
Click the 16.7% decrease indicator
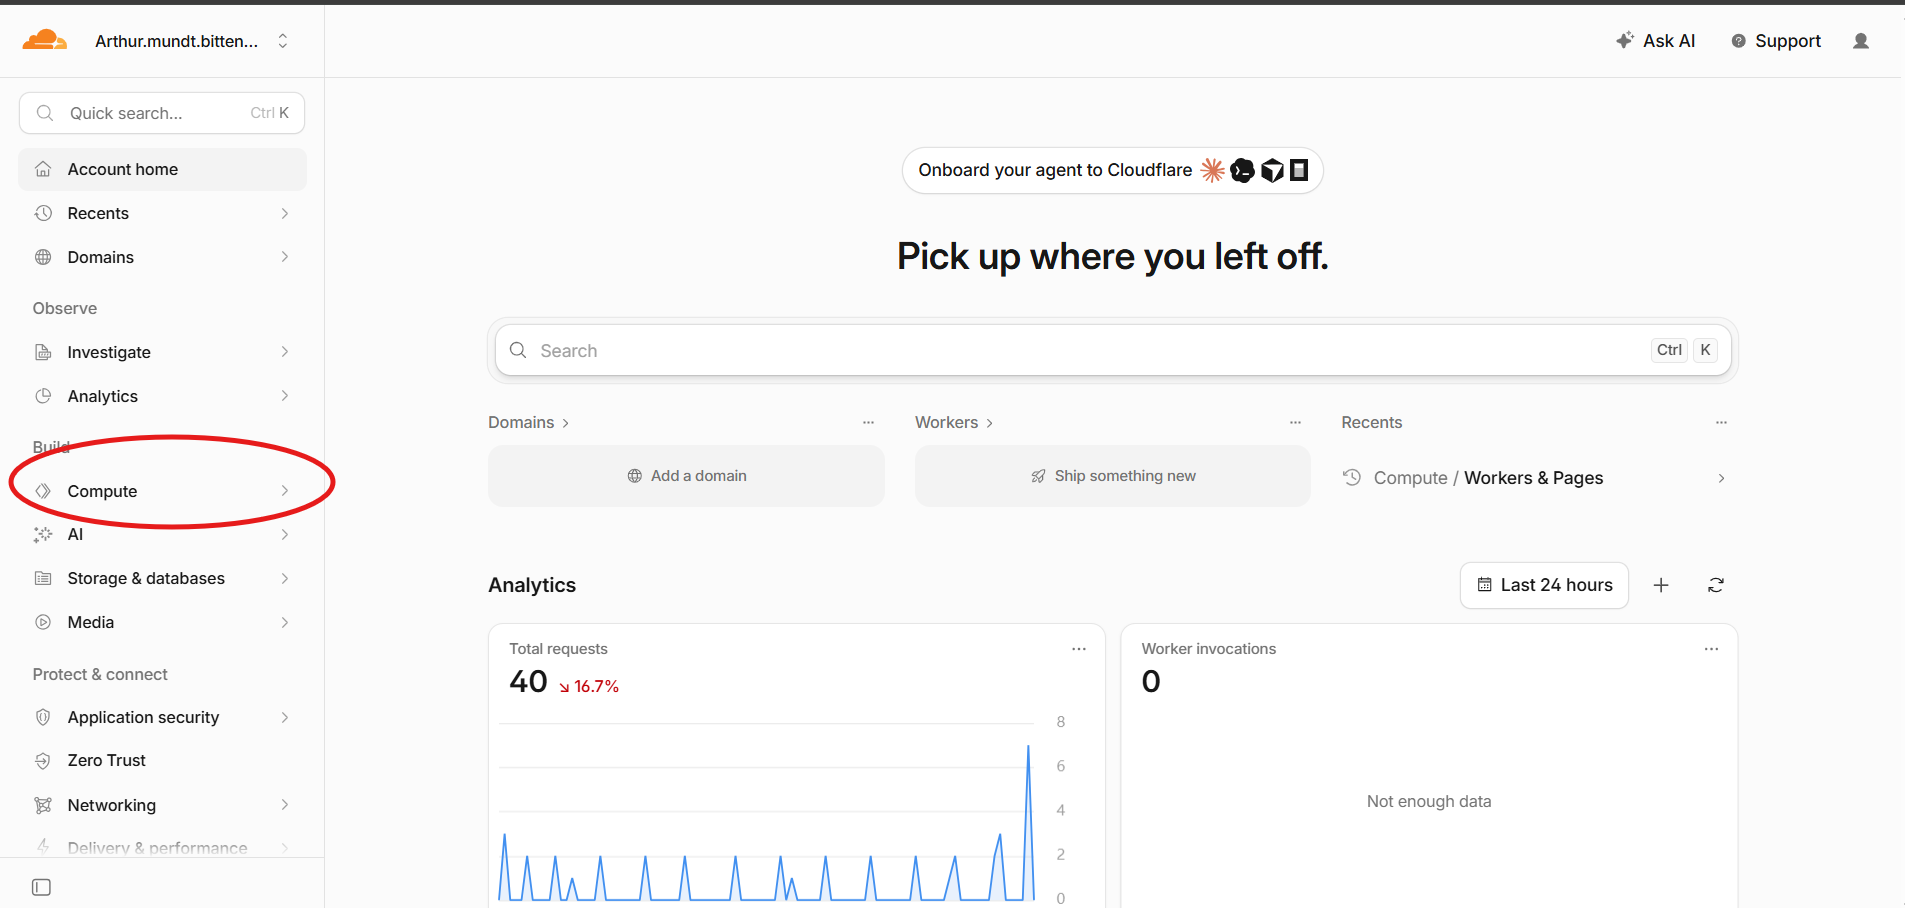[589, 686]
